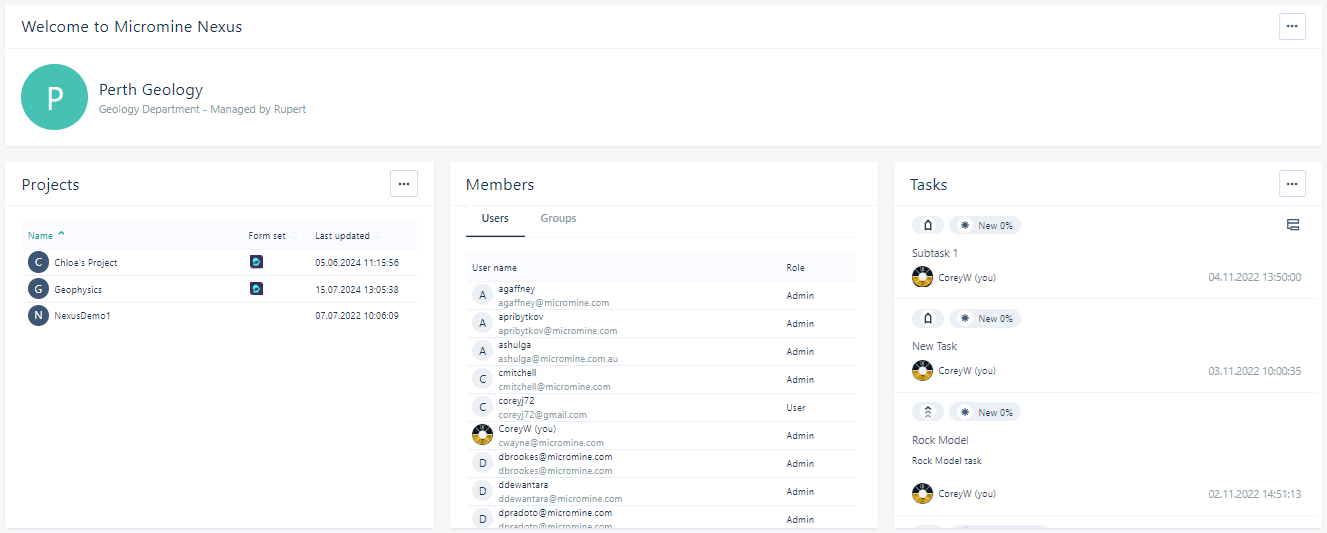1327x533 pixels.
Task: Click the email cwayne@micromine.com
Action: click(551, 443)
